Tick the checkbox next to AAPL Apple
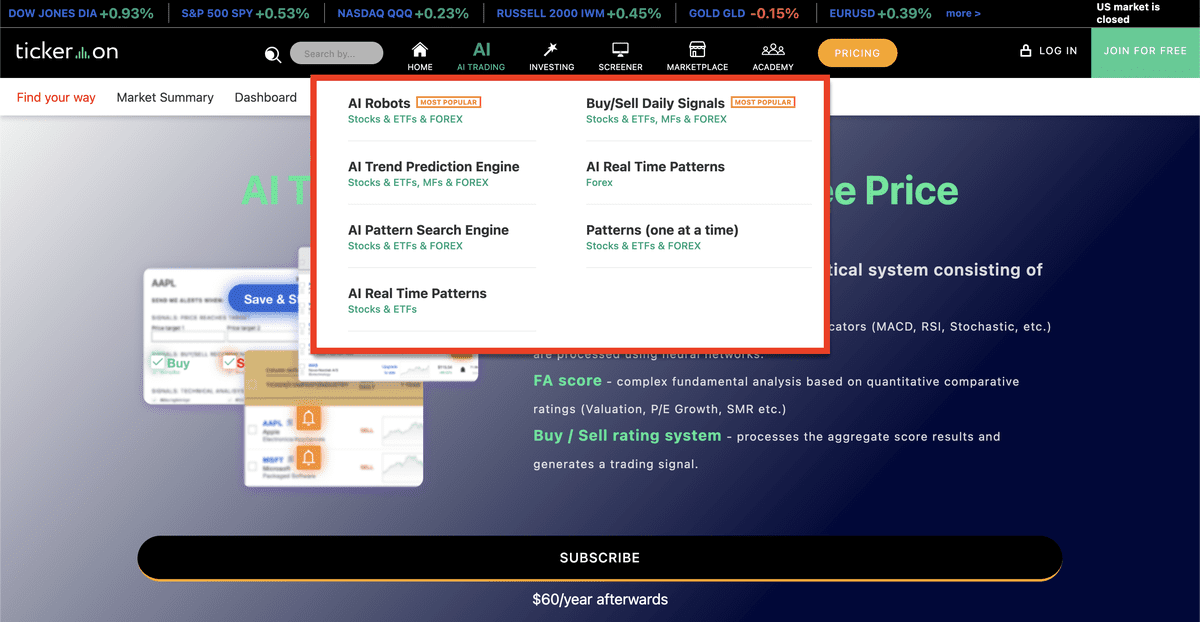Screen dimensions: 1200x622 coord(254,430)
